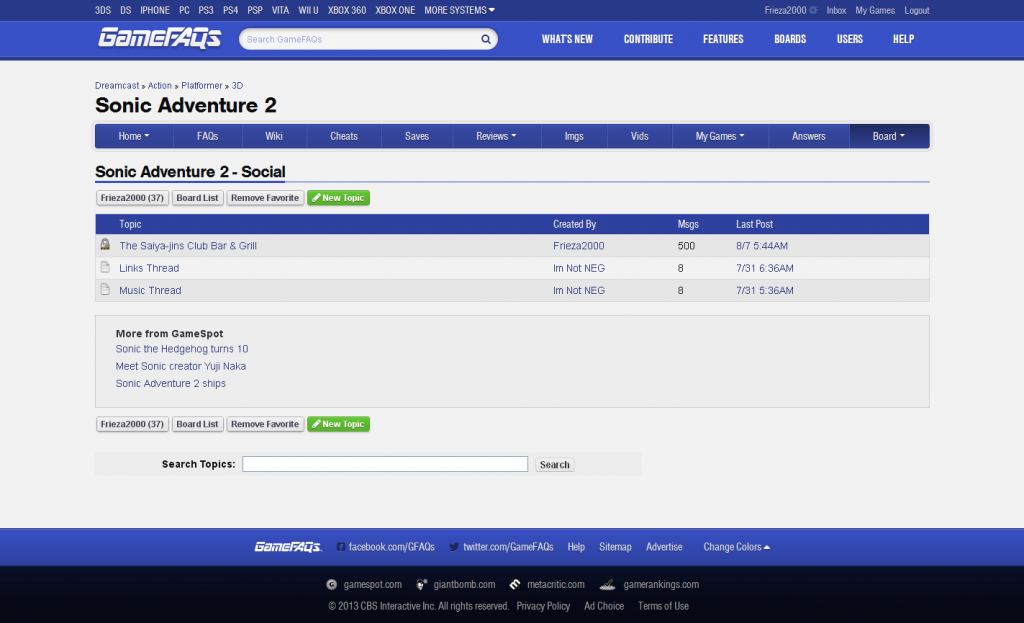Click the Facebook icon in the footer
The height and width of the screenshot is (623, 1024).
tap(341, 547)
